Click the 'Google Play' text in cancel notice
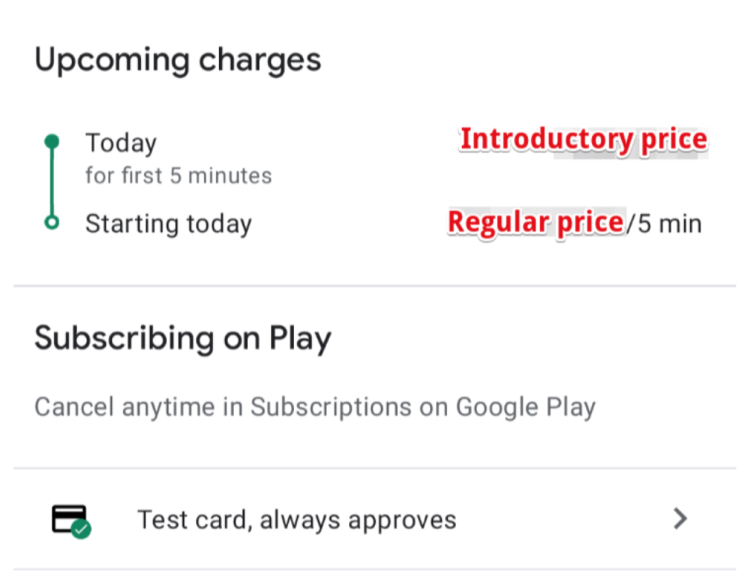The height and width of the screenshot is (584, 756). [x=526, y=407]
